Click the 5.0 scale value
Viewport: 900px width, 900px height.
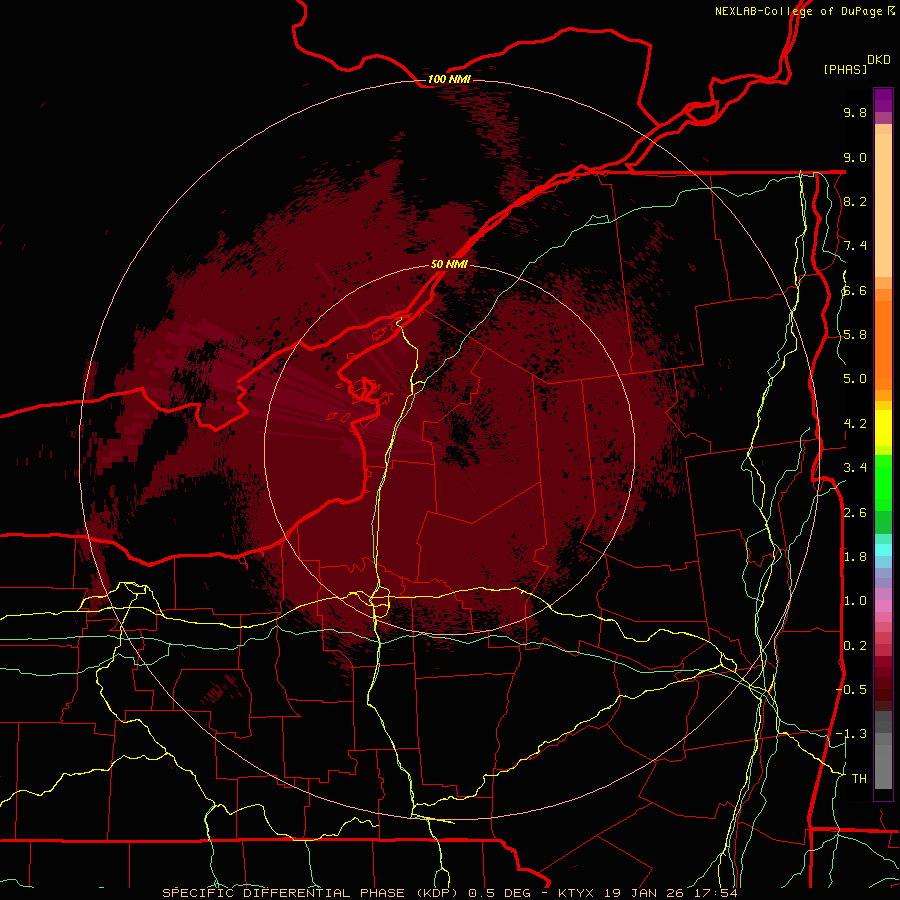(855, 379)
